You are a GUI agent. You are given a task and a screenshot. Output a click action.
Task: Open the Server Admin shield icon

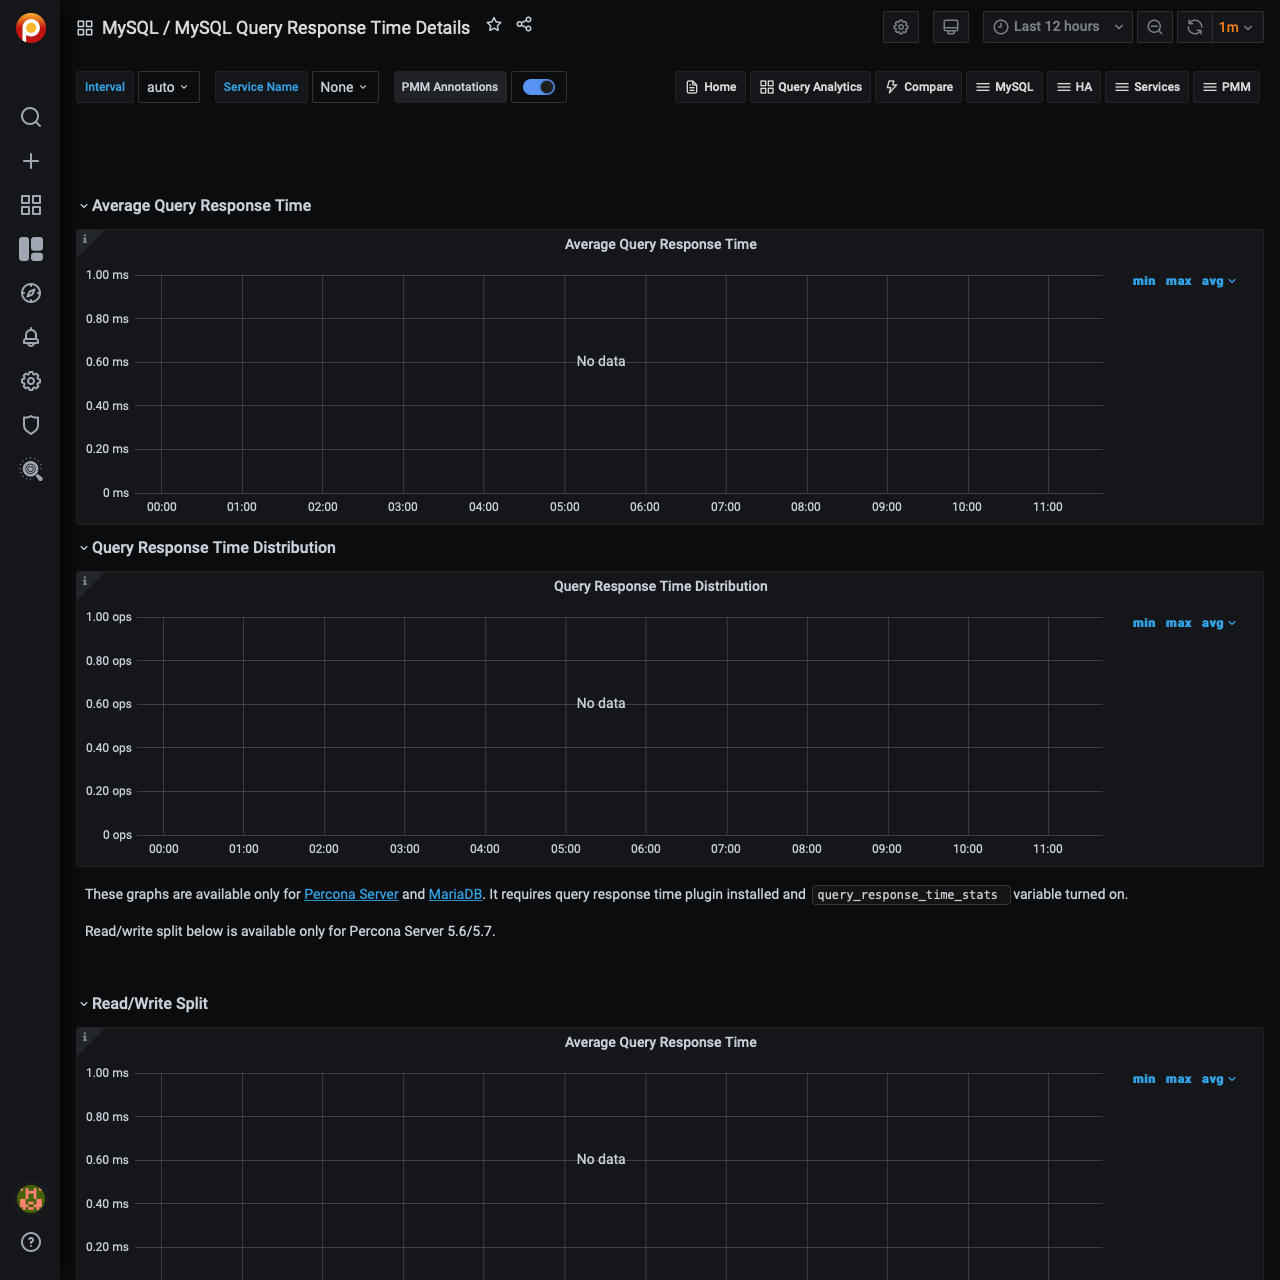click(31, 425)
